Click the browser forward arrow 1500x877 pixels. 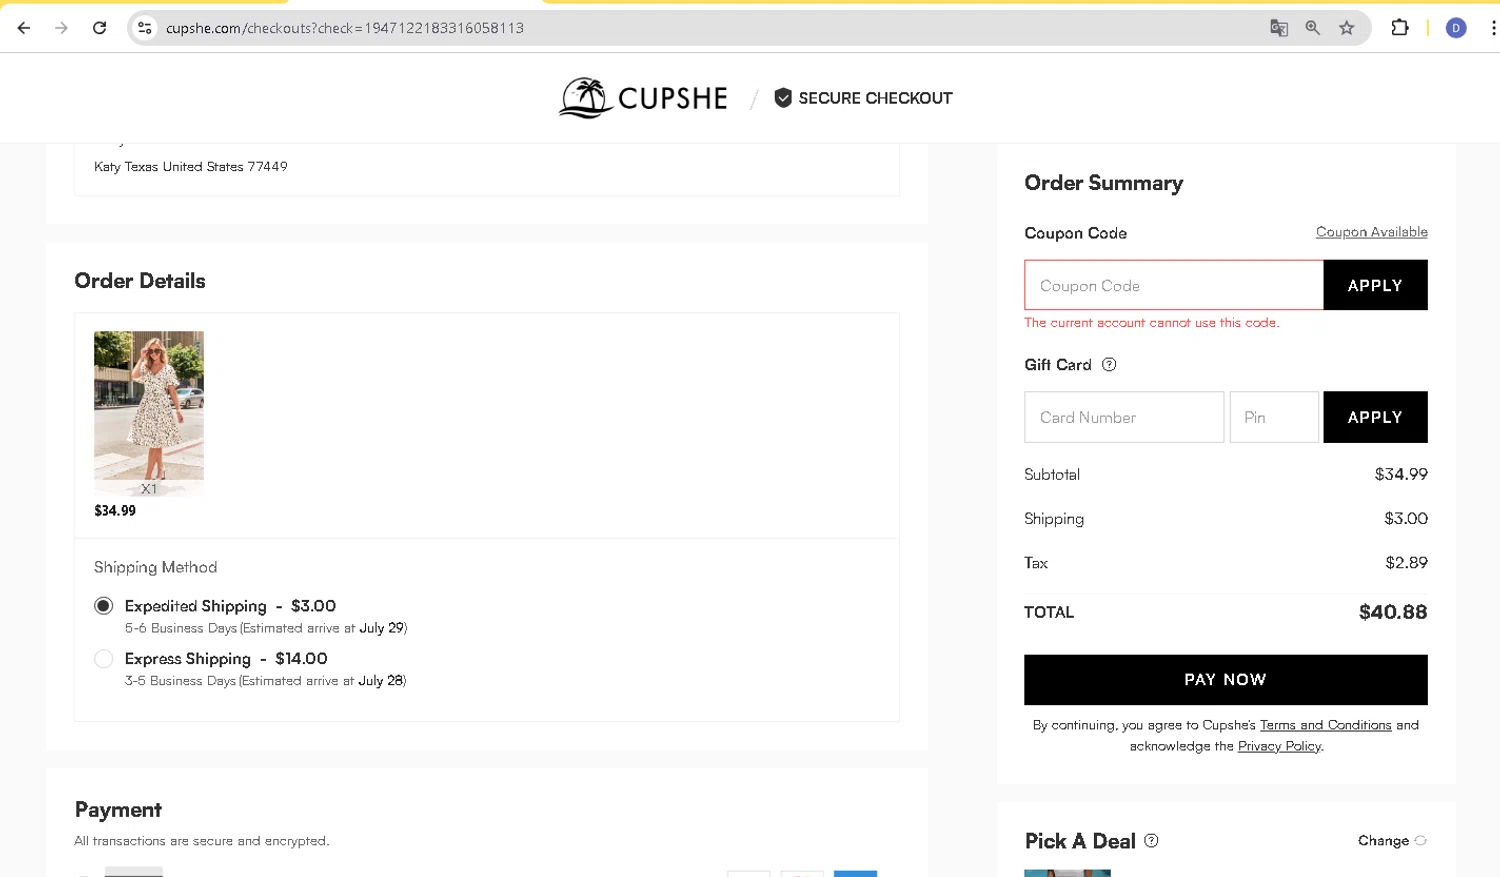(61, 28)
